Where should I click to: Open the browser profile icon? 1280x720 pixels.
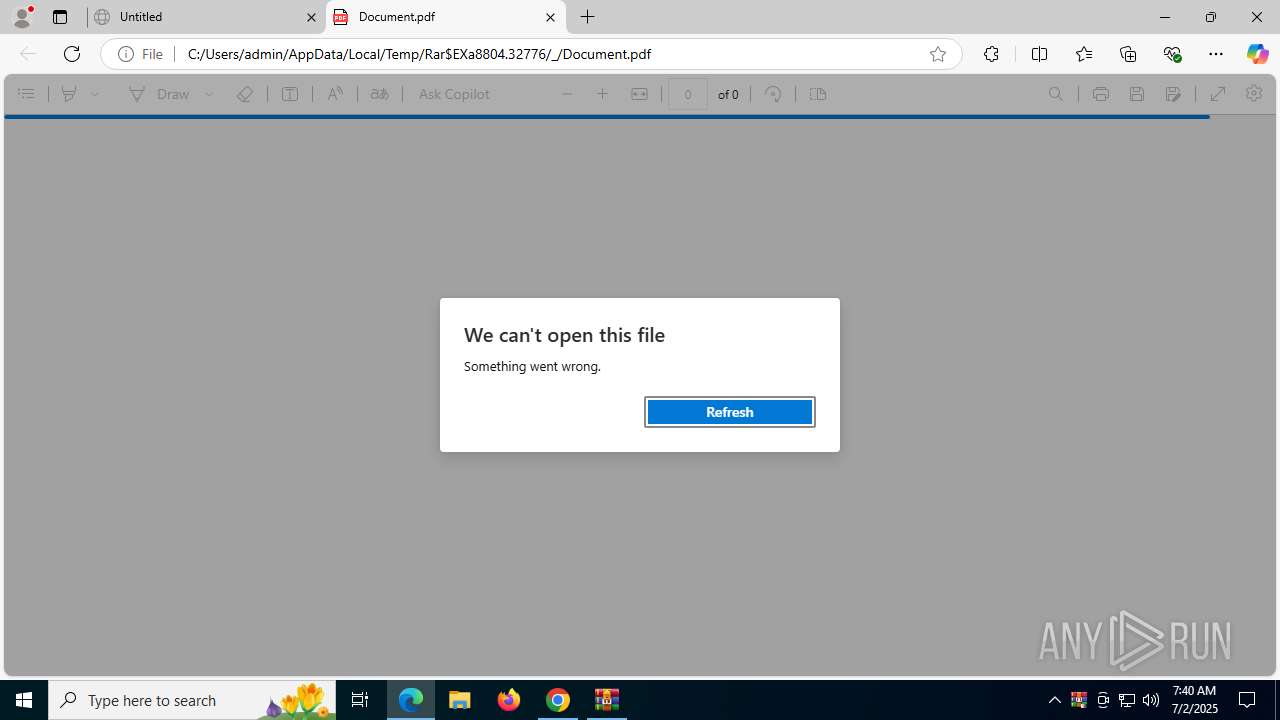[x=22, y=16]
